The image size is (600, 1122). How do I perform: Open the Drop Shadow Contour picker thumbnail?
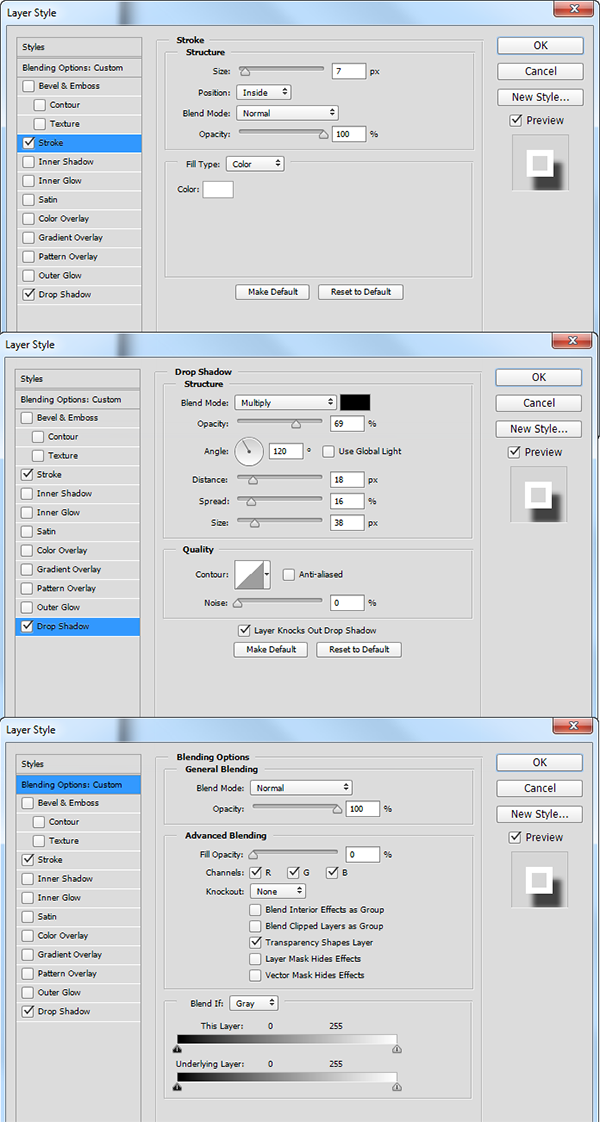coord(252,574)
